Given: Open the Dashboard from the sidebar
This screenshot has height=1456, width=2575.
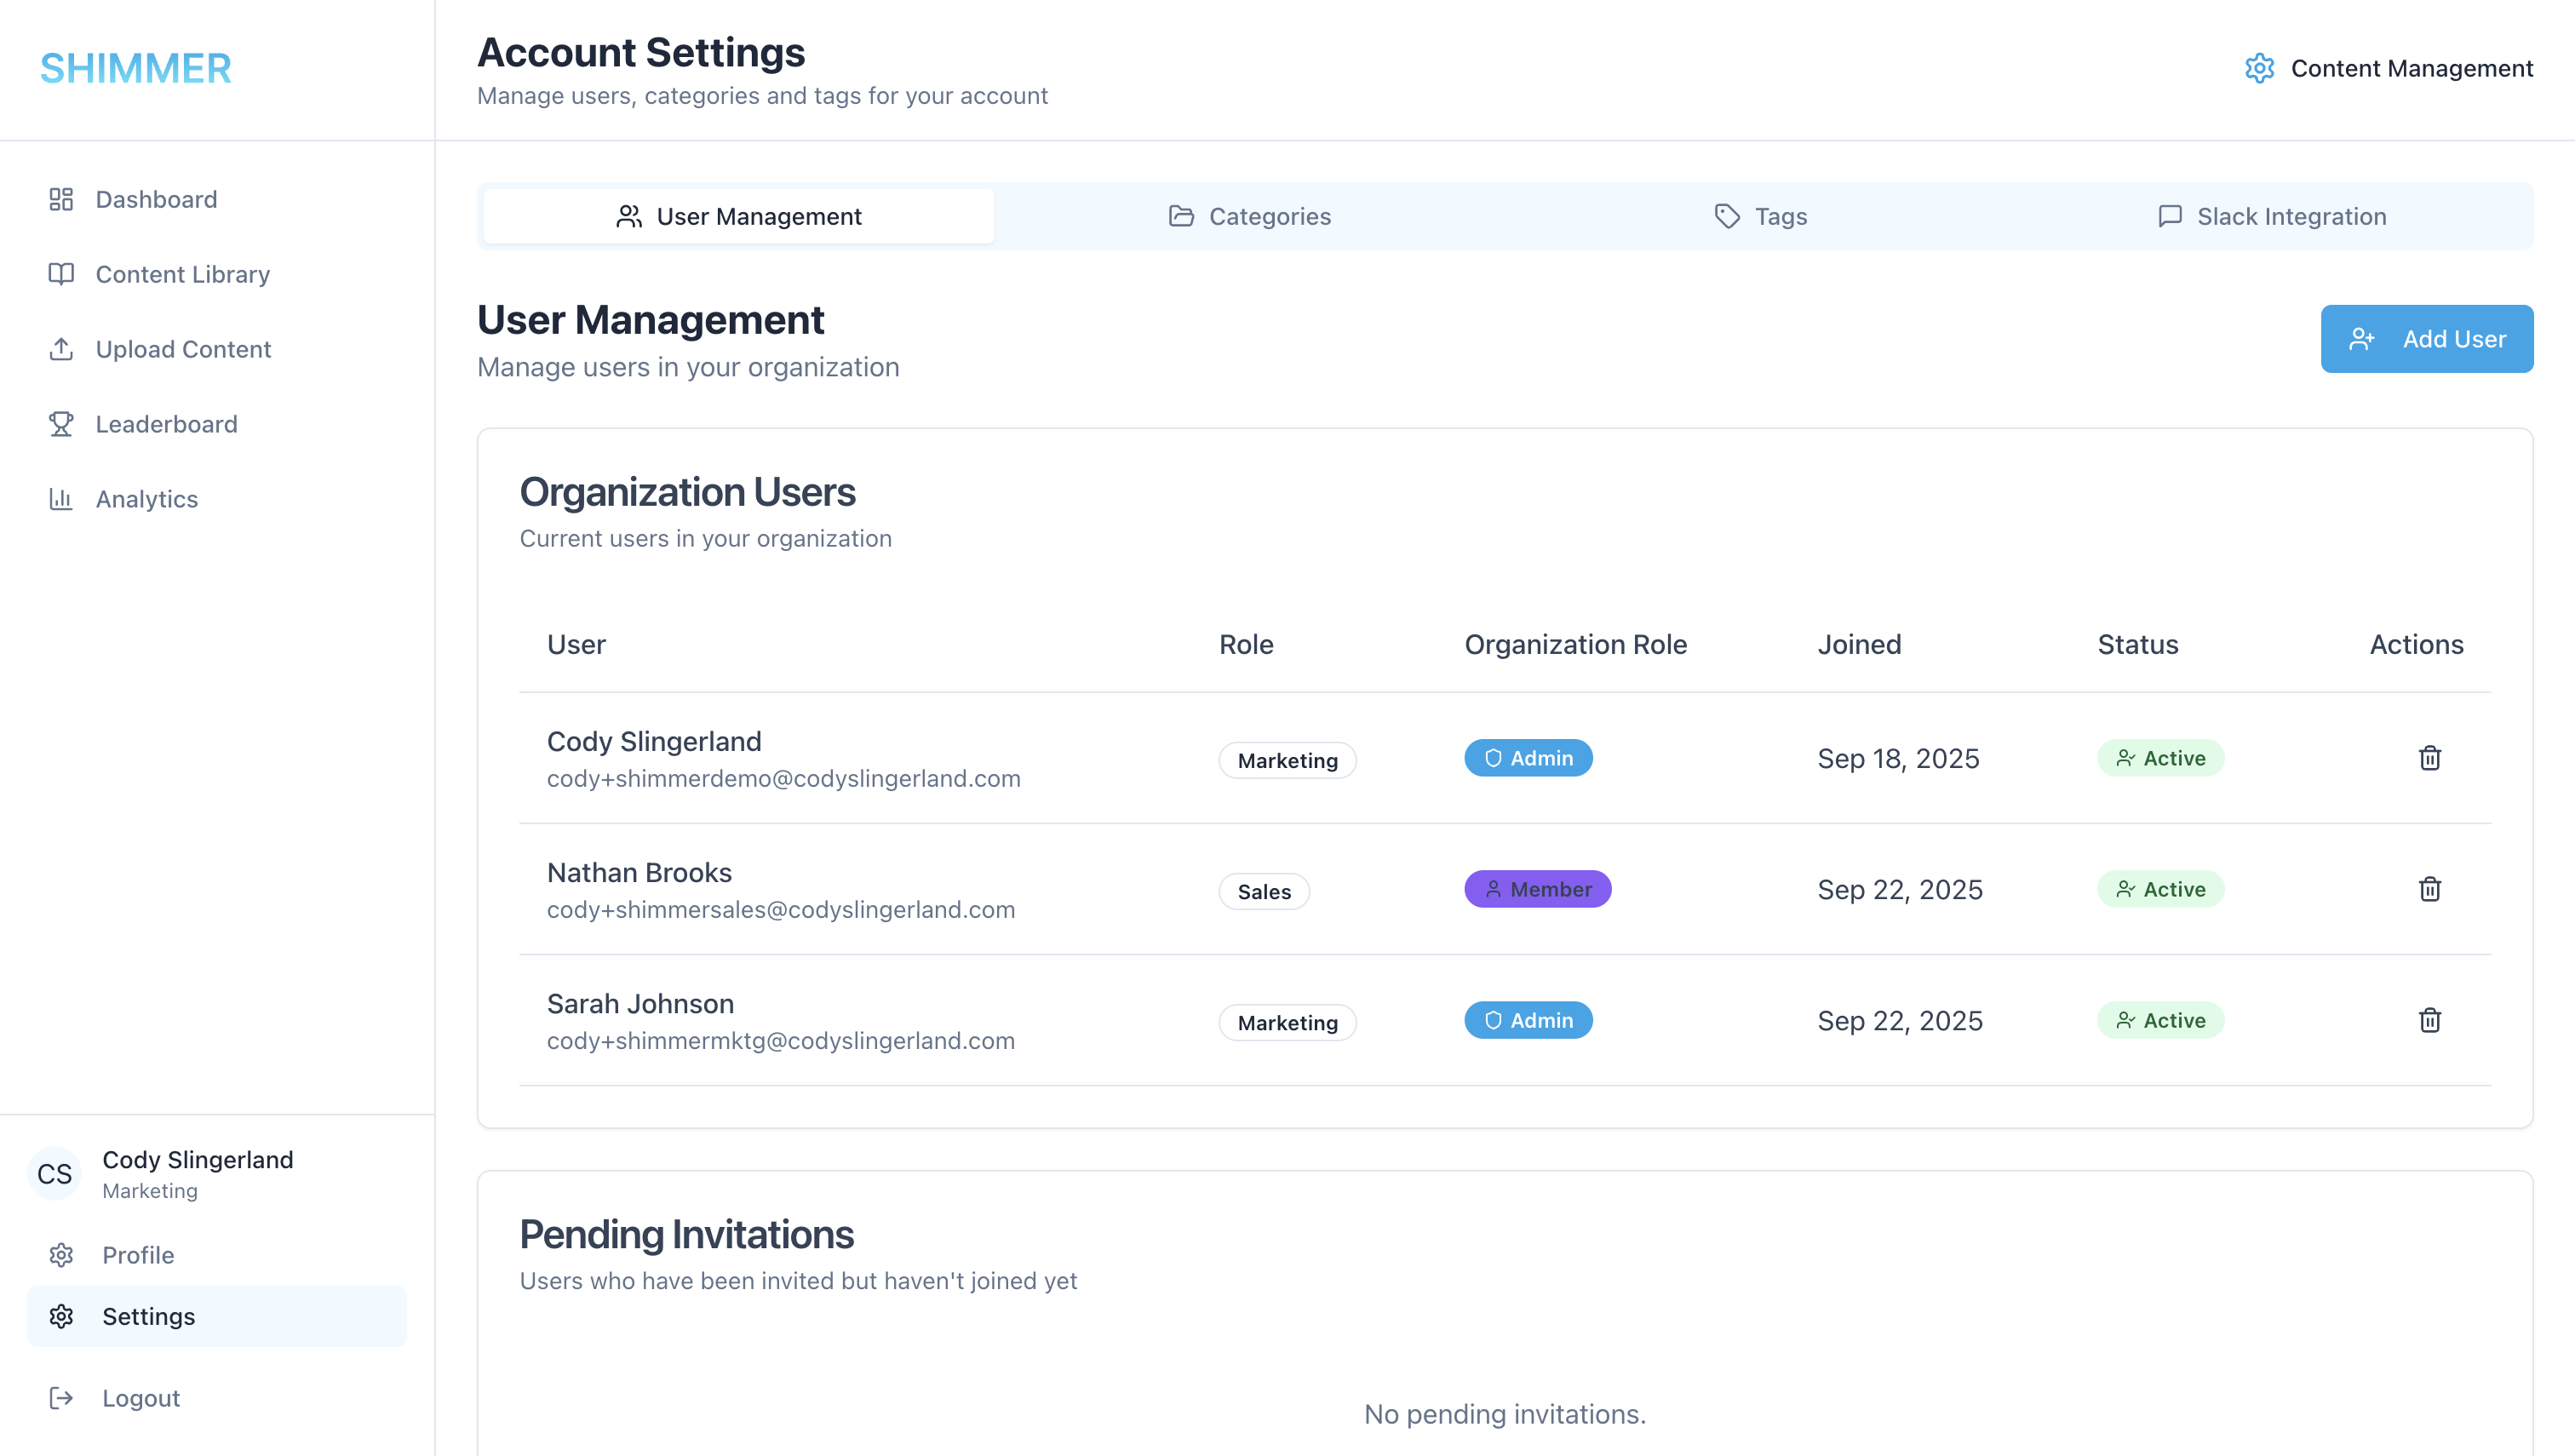Looking at the screenshot, I should pyautogui.click(x=60, y=199).
